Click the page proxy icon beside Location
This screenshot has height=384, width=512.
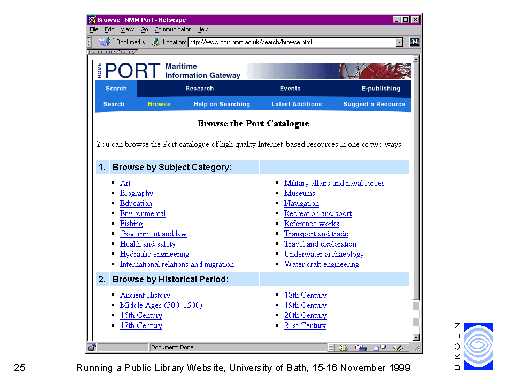pyautogui.click(x=155, y=42)
